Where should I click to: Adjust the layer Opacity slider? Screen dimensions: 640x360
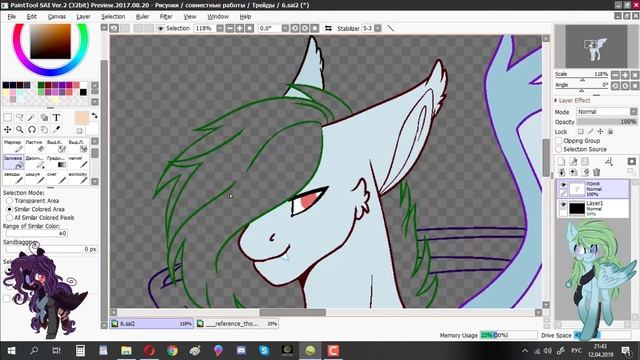pyautogui.click(x=607, y=122)
